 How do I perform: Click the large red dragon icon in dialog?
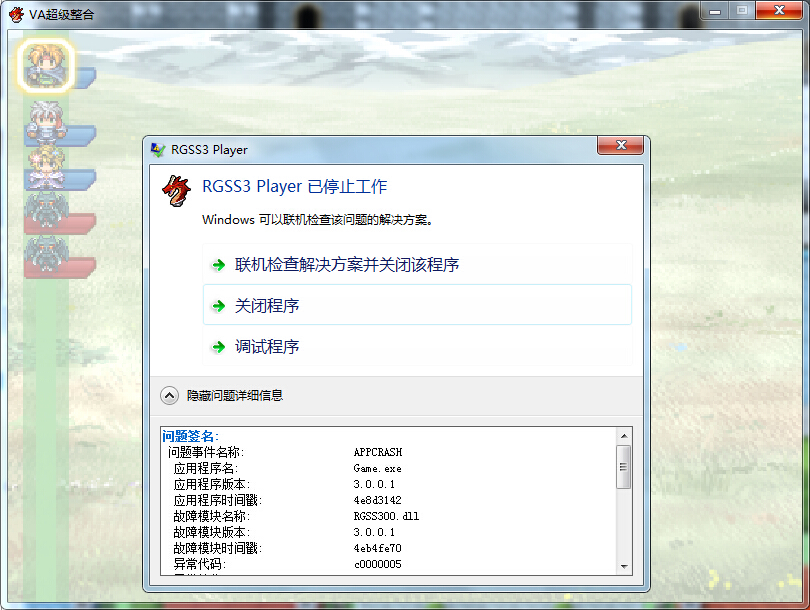point(177,191)
